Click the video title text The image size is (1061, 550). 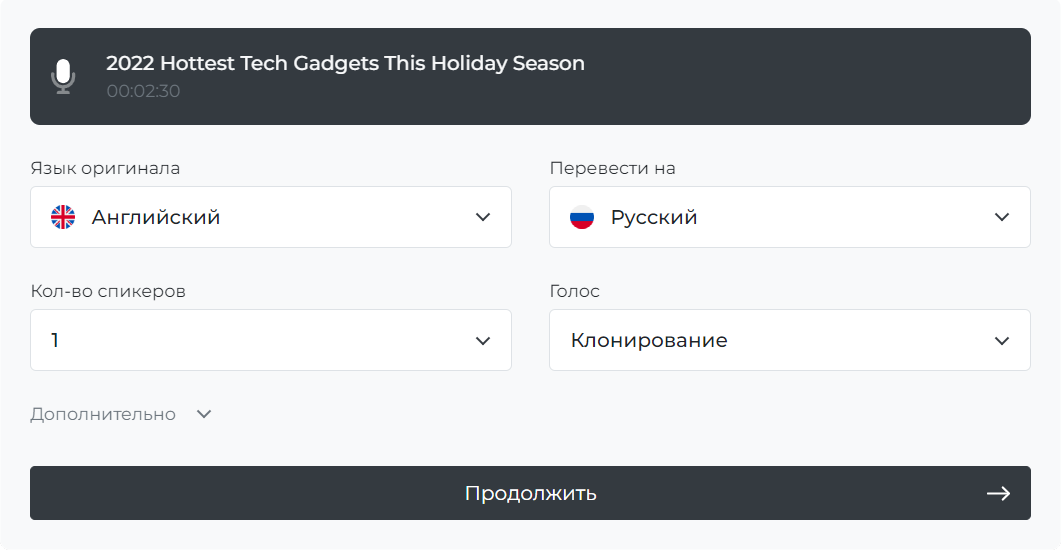(x=345, y=63)
